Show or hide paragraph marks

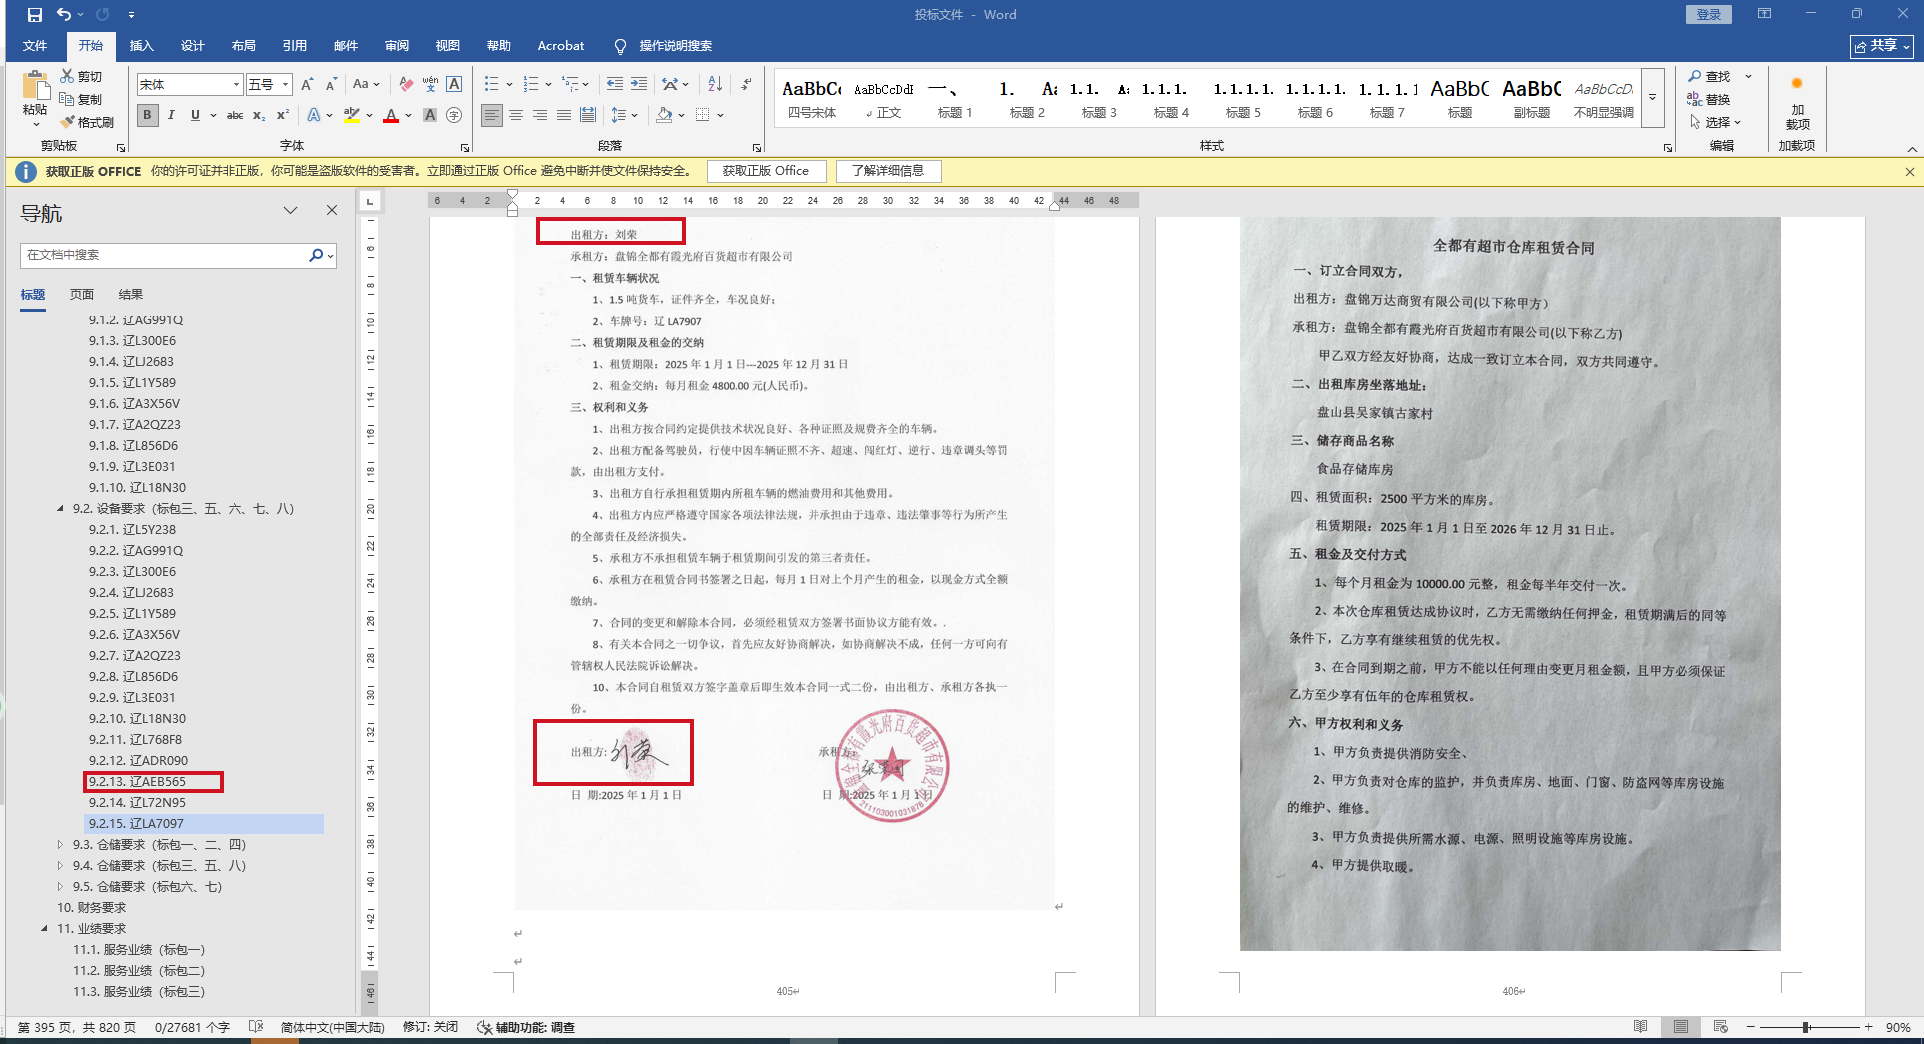[x=746, y=85]
